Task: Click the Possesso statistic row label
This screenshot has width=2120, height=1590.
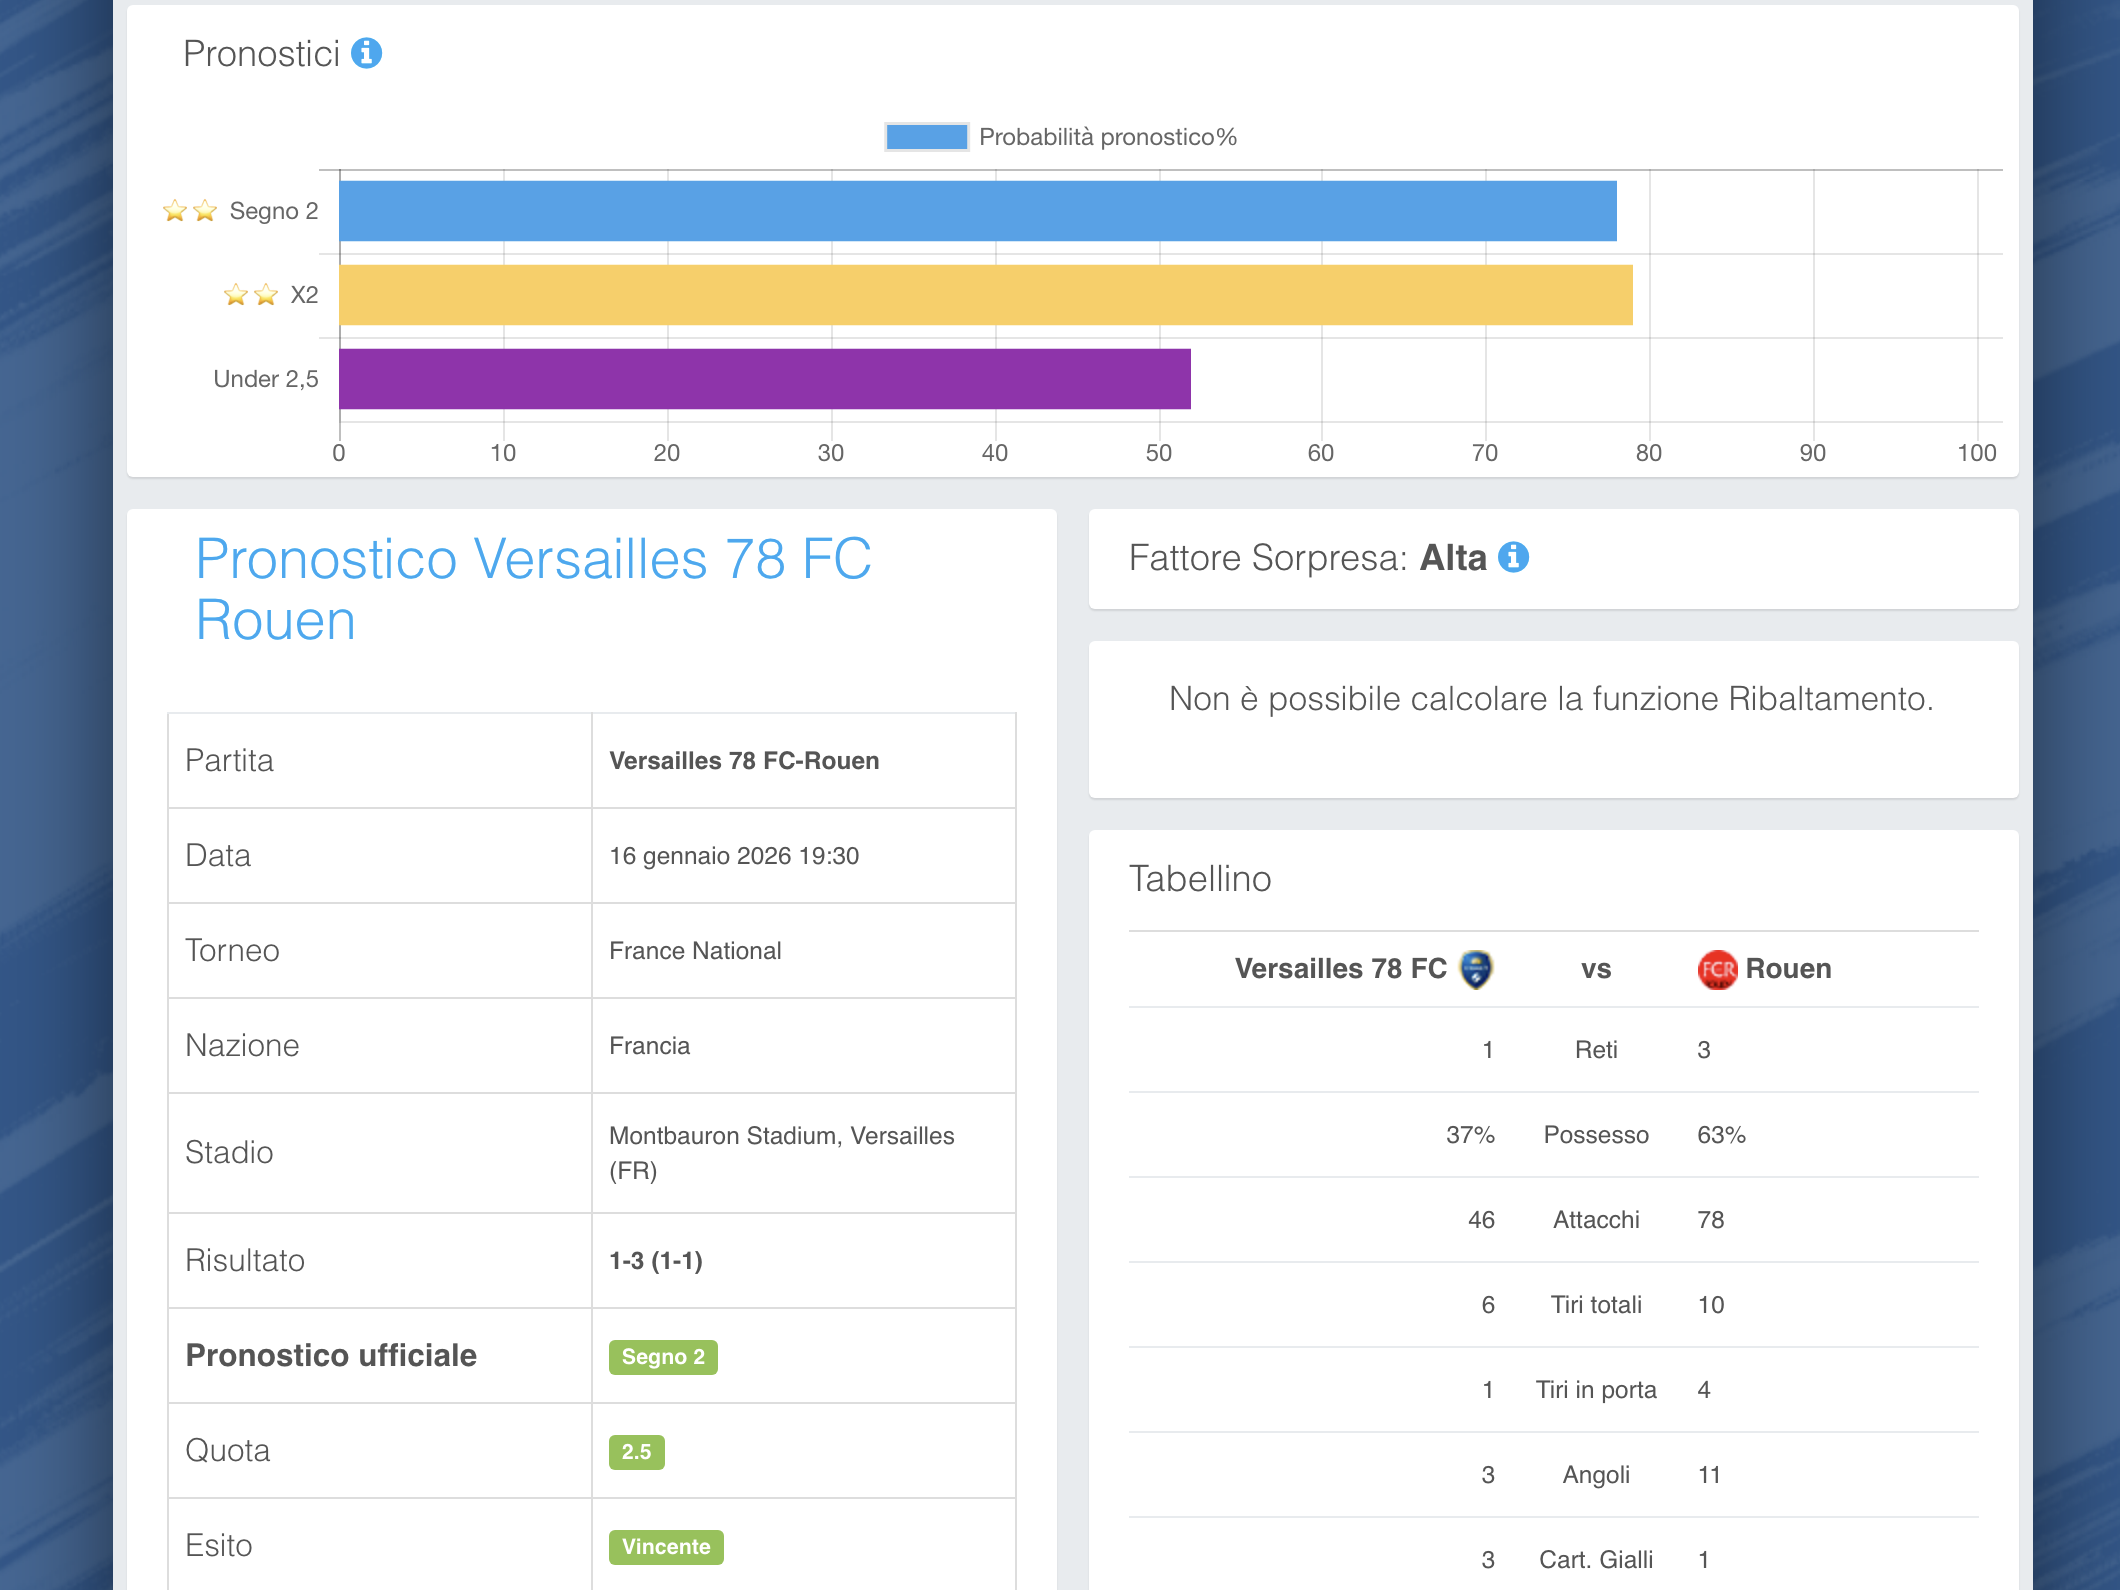Action: click(1596, 1135)
